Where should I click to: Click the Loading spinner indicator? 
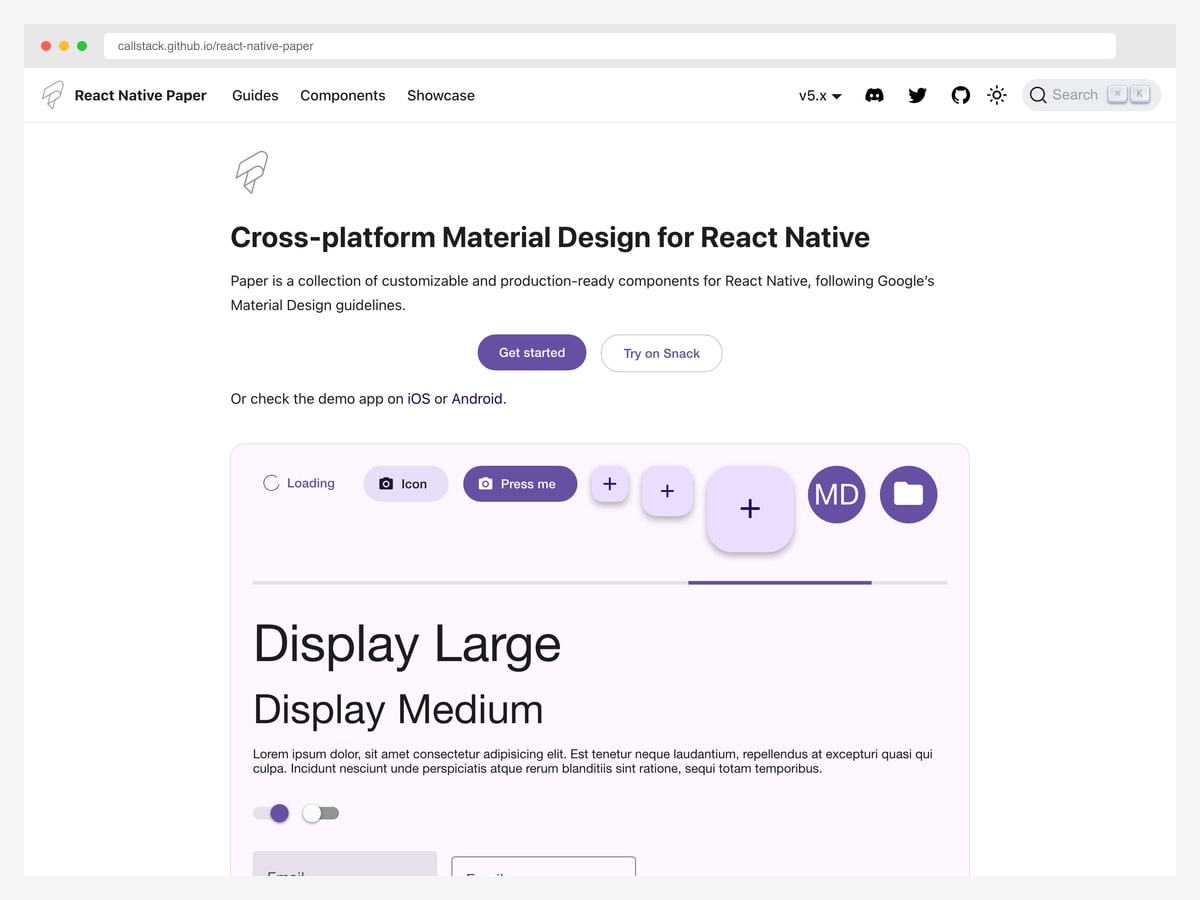[270, 483]
